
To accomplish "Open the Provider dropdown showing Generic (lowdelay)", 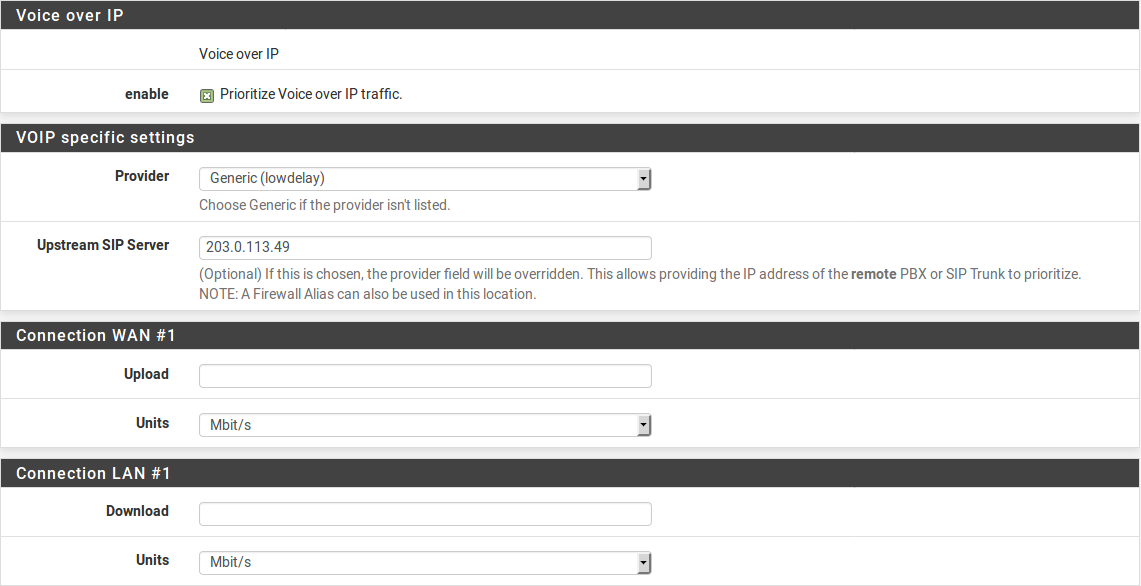I will pos(425,179).
